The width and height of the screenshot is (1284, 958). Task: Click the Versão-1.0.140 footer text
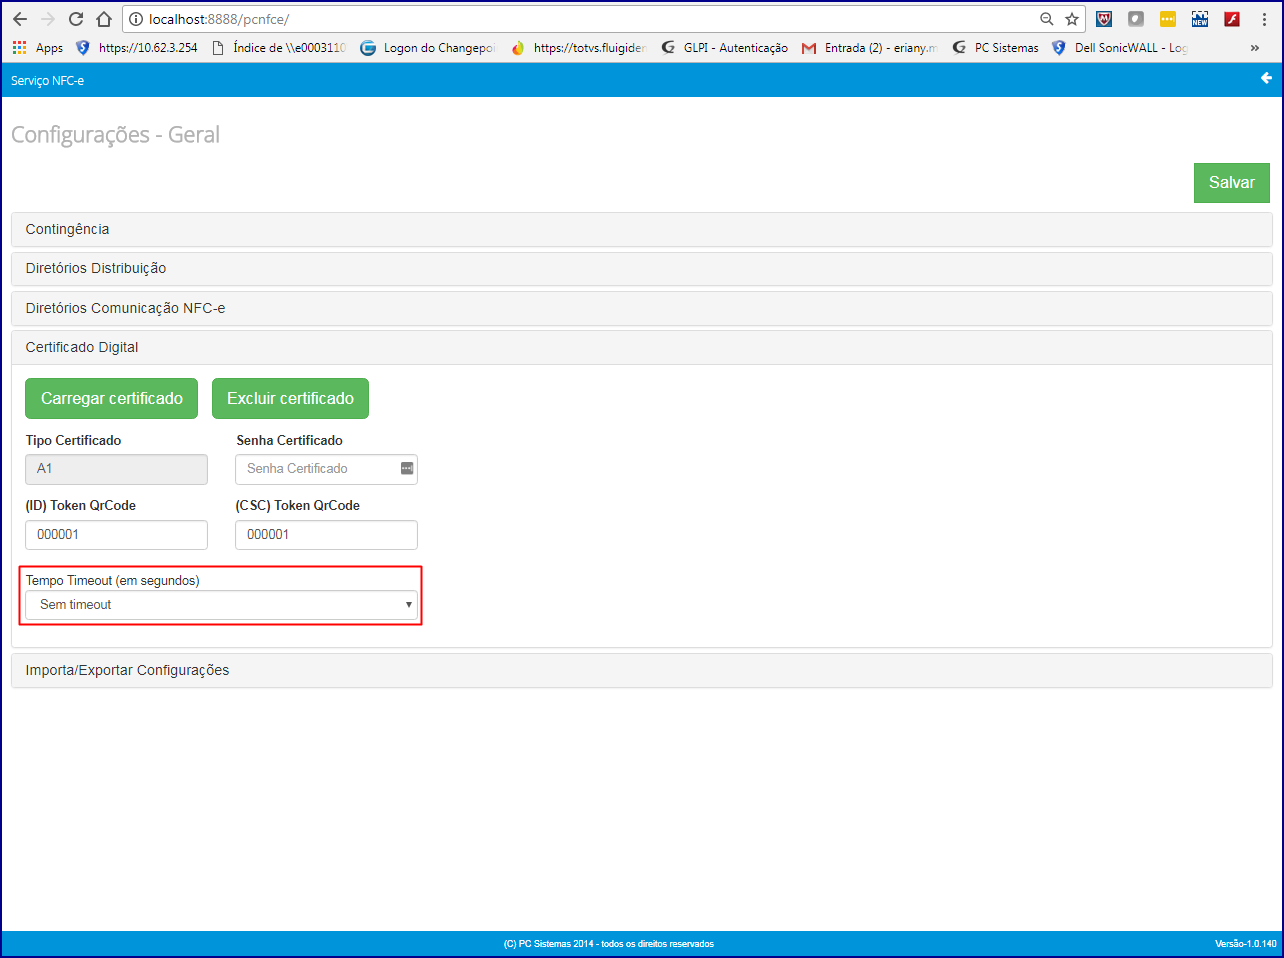[x=1245, y=944]
